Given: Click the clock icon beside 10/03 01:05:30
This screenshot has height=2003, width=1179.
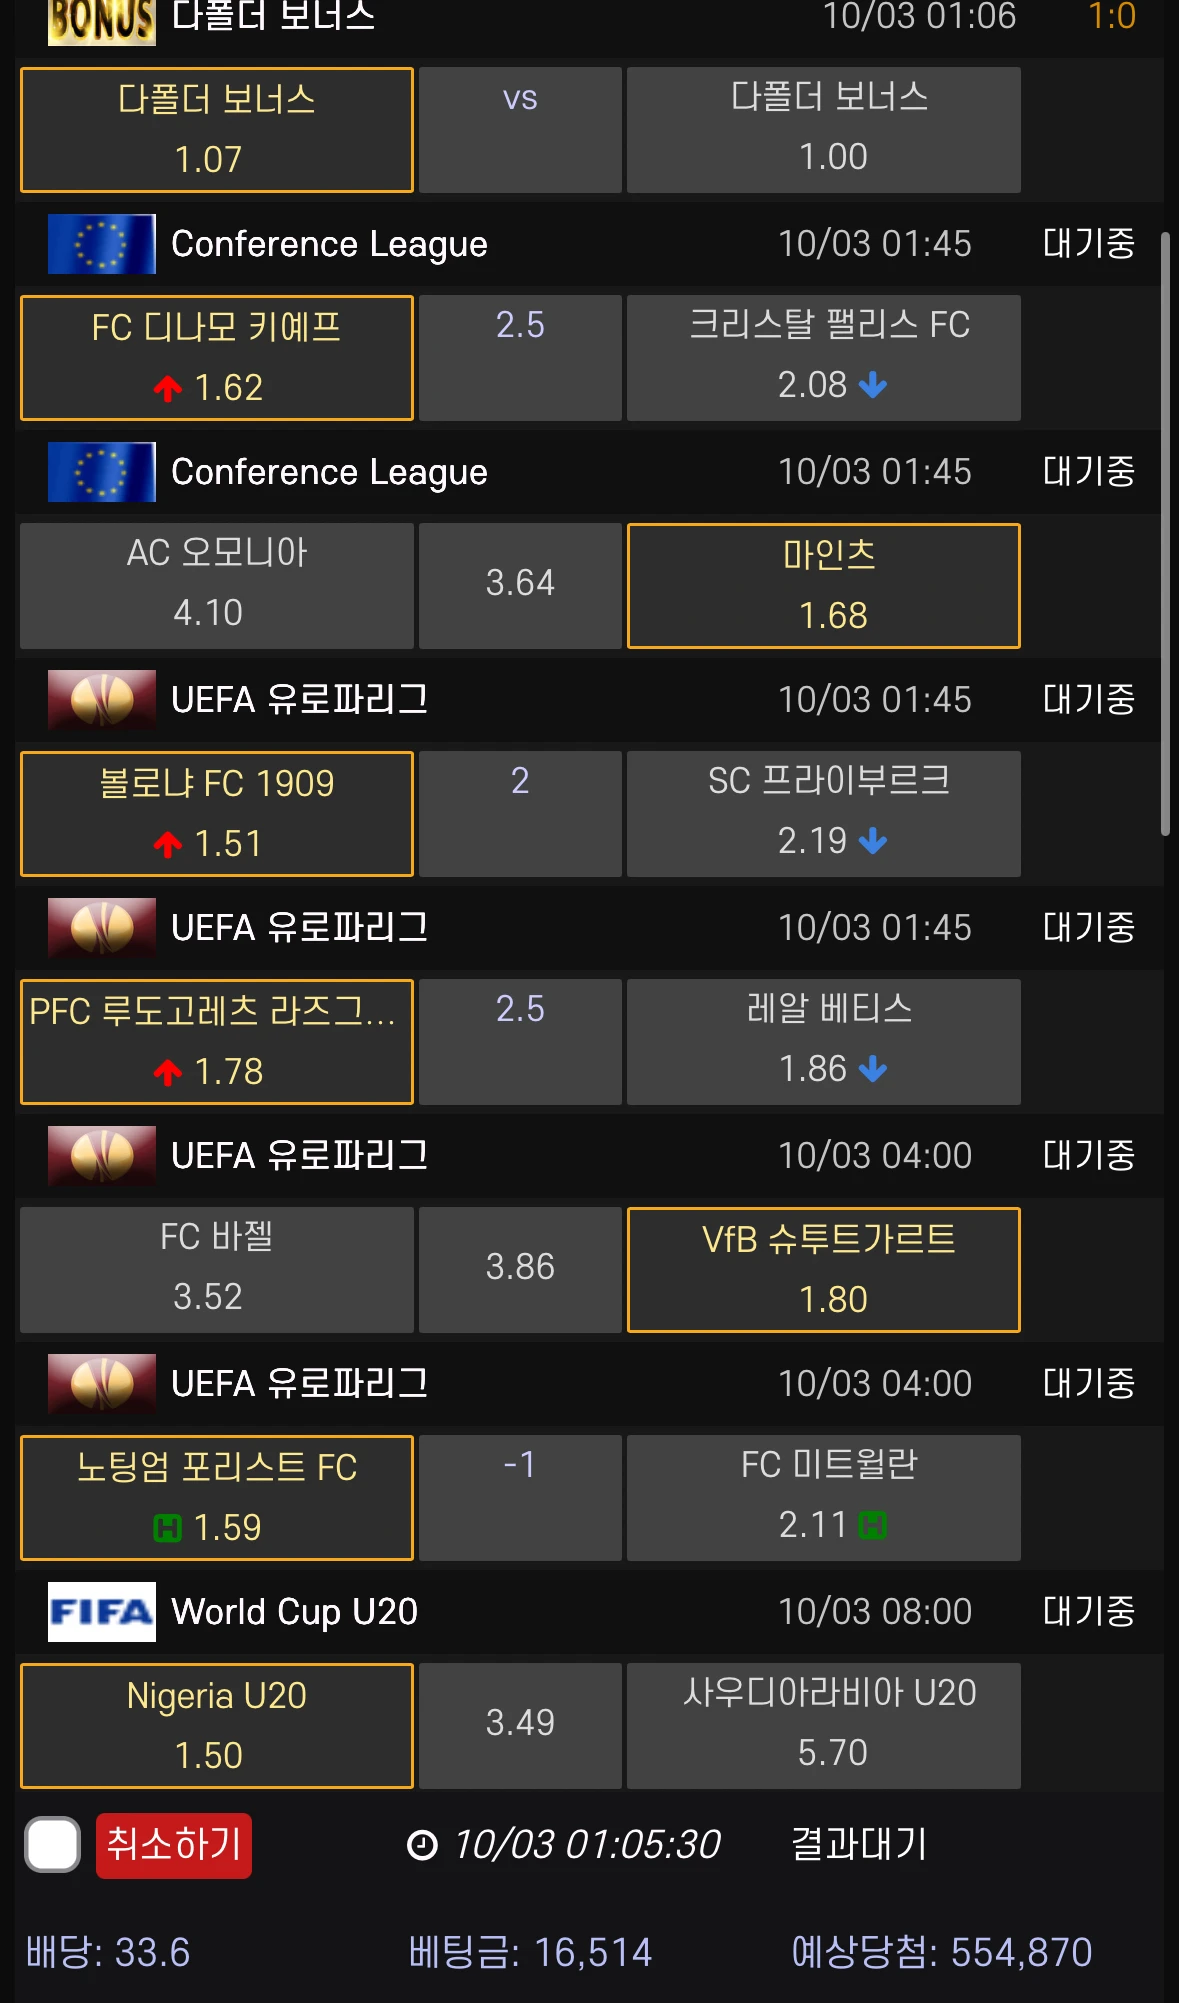Looking at the screenshot, I should click(422, 1845).
